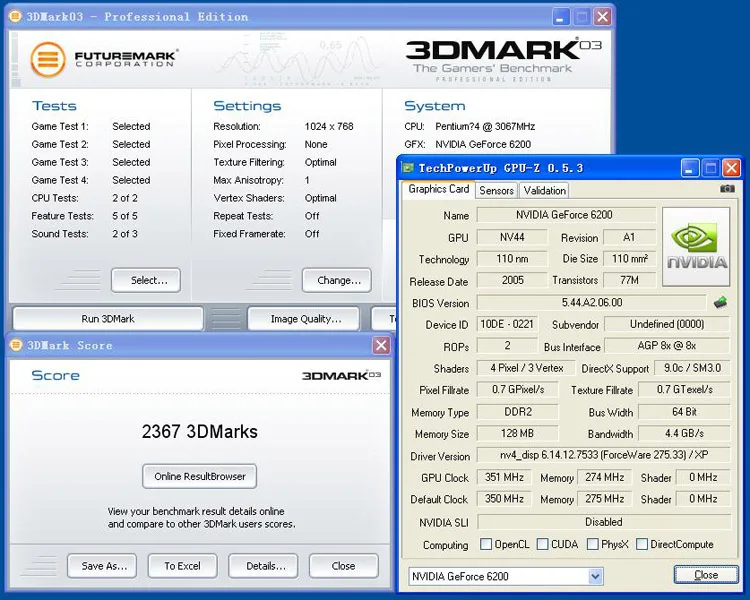This screenshot has height=600, width=750.
Task: Click the Sound Tests 2 of 3 text
Action: pyautogui.click(x=125, y=234)
